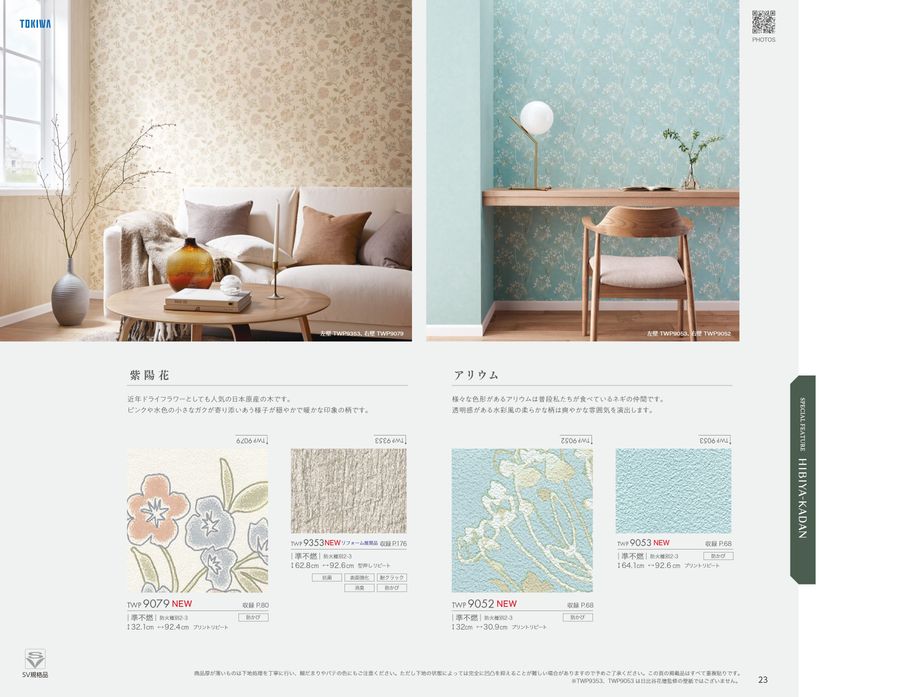Click the TWP 9079 NEW product label

tap(160, 603)
